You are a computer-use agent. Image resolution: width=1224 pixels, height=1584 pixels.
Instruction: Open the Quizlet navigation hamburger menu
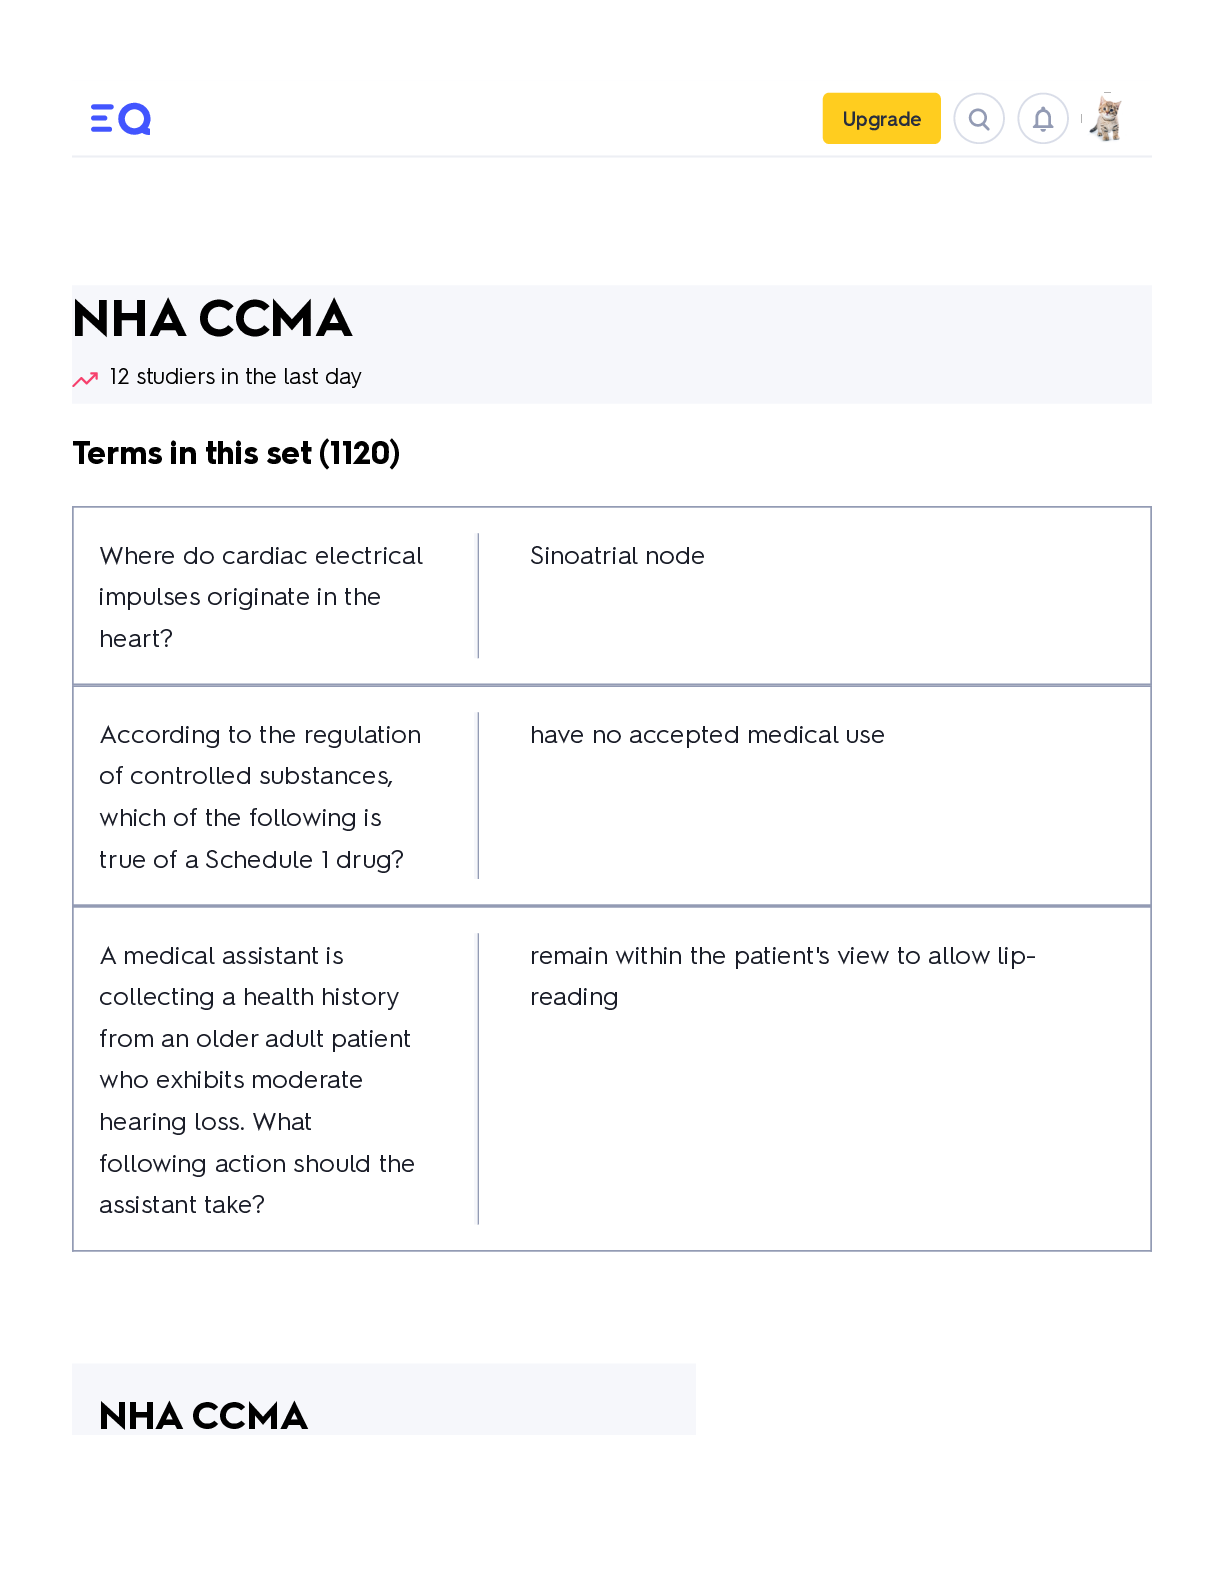pos(100,118)
